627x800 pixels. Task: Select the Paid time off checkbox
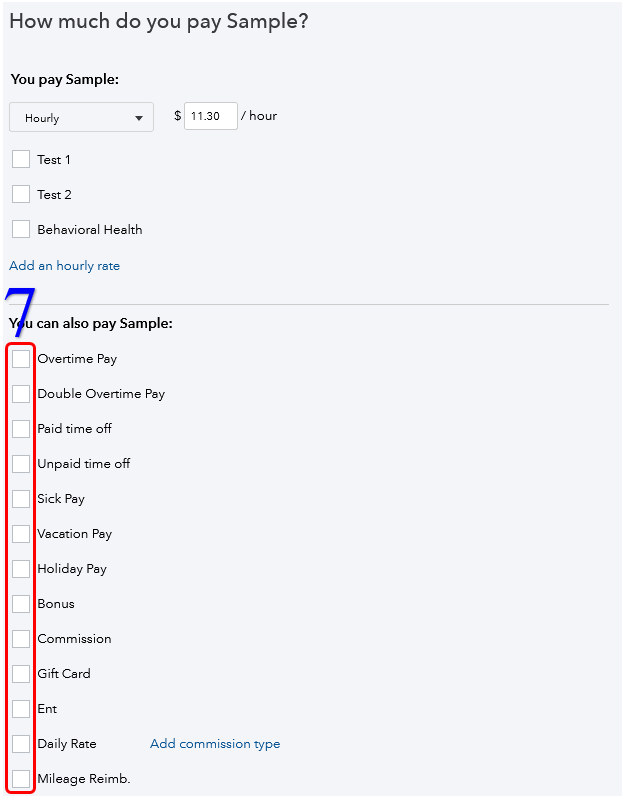click(21, 429)
